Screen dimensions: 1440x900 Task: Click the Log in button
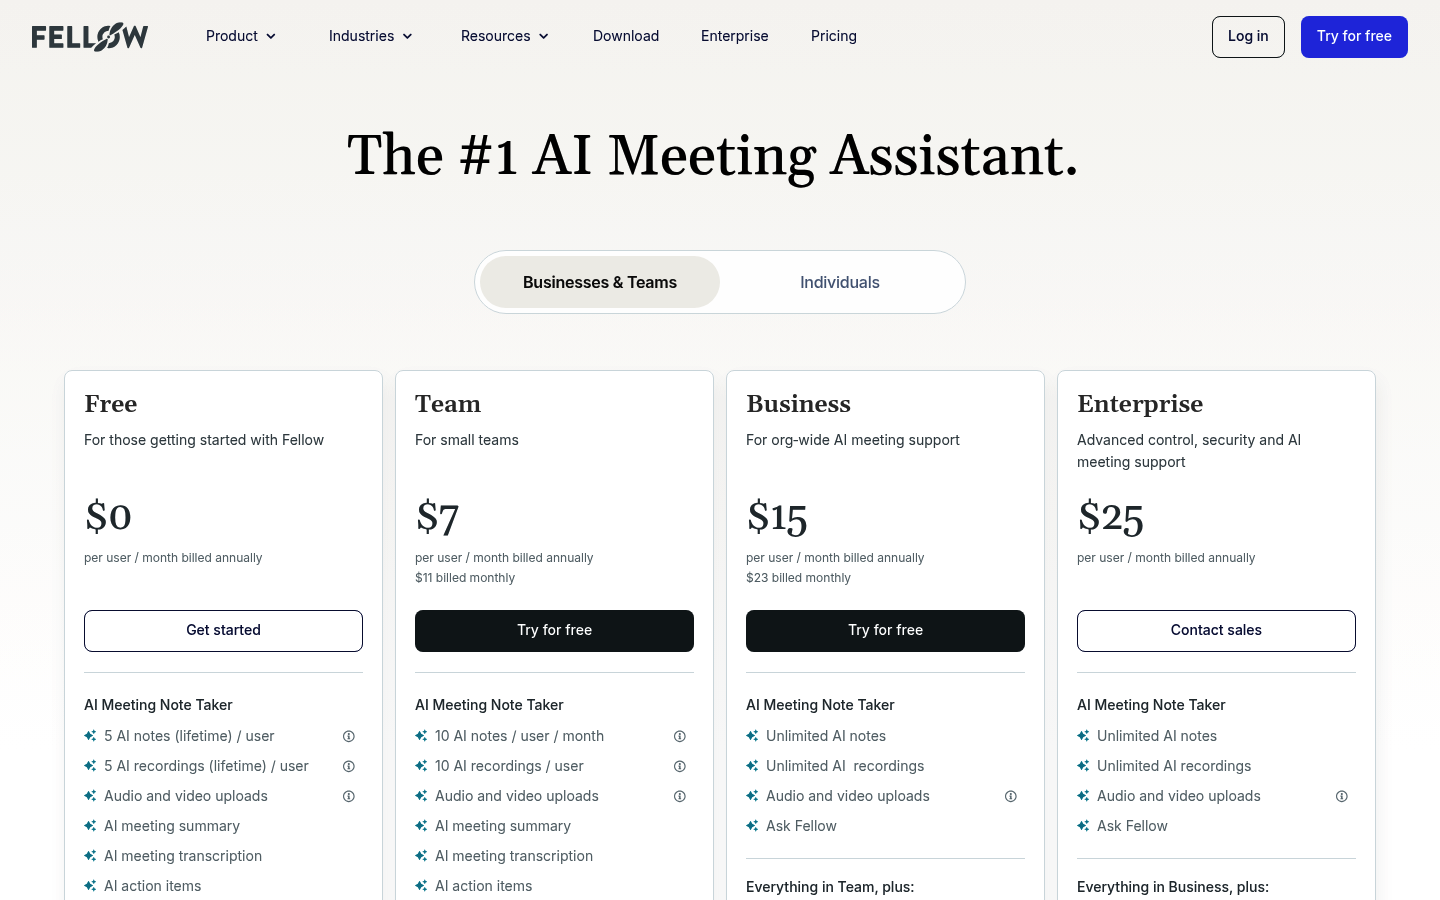(x=1248, y=37)
